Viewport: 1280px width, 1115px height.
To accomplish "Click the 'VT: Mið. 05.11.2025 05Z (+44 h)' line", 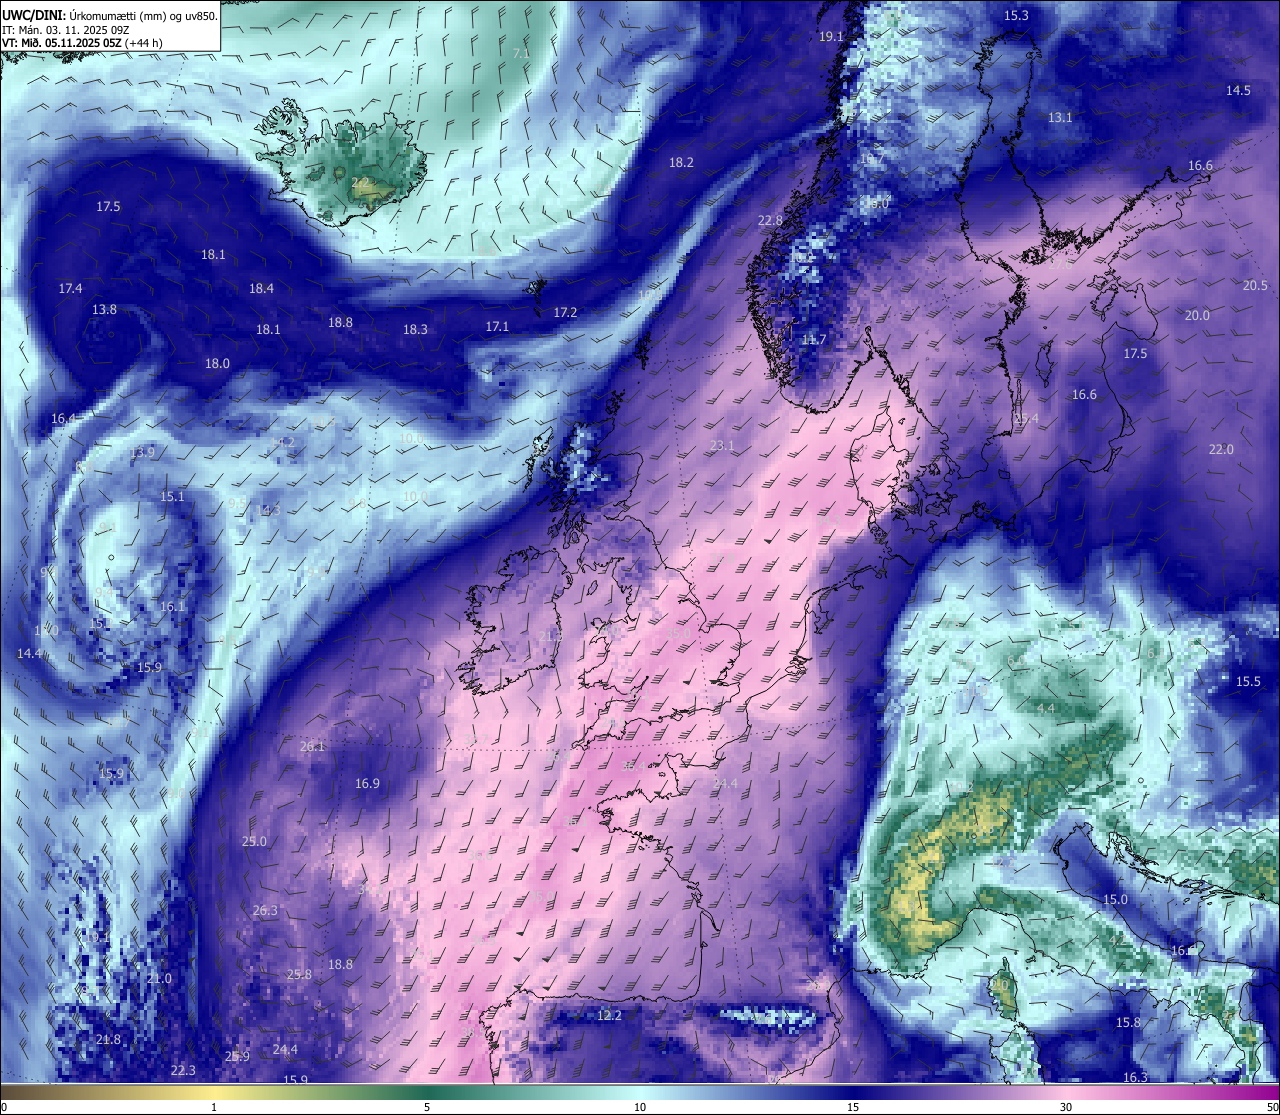I will pyautogui.click(x=82, y=43).
